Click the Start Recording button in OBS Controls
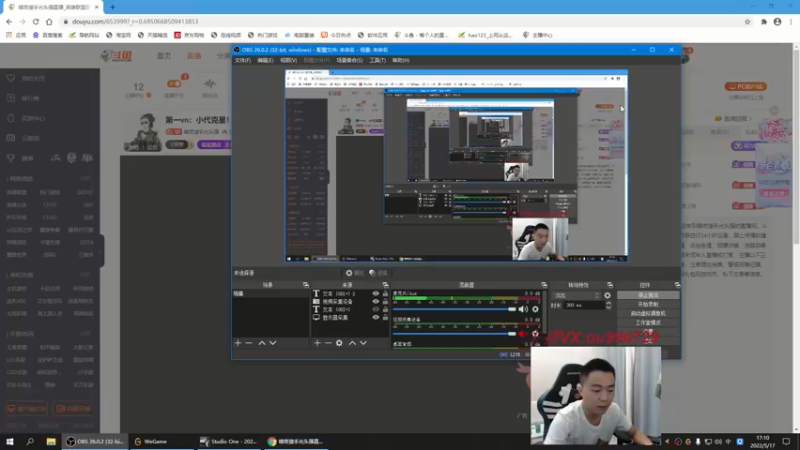The image size is (800, 450). pos(648,305)
